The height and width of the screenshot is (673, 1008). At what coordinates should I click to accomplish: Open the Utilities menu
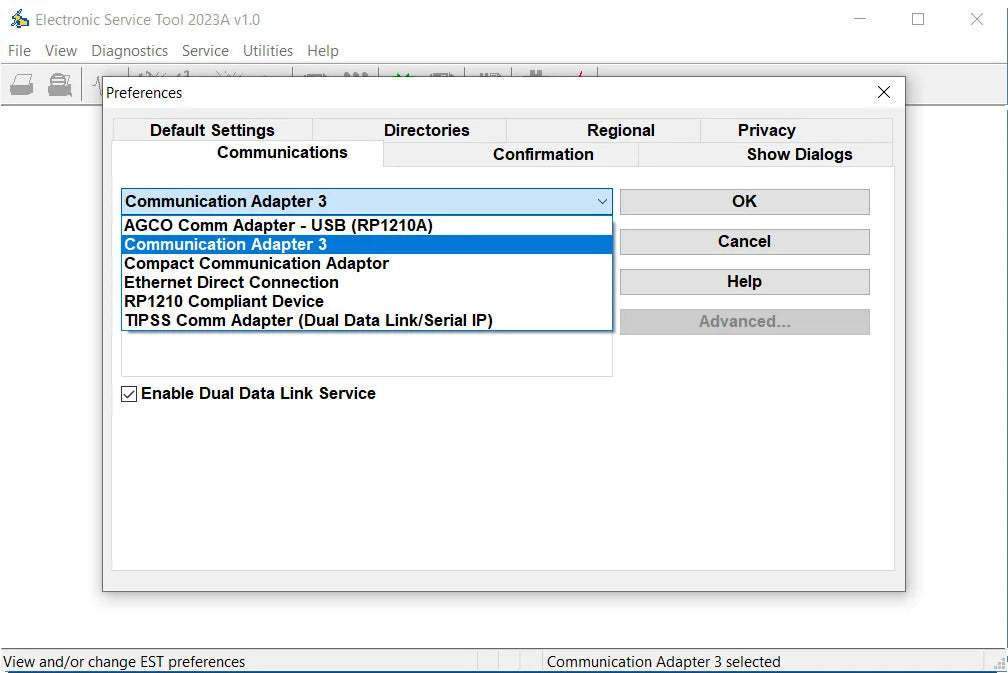[268, 50]
